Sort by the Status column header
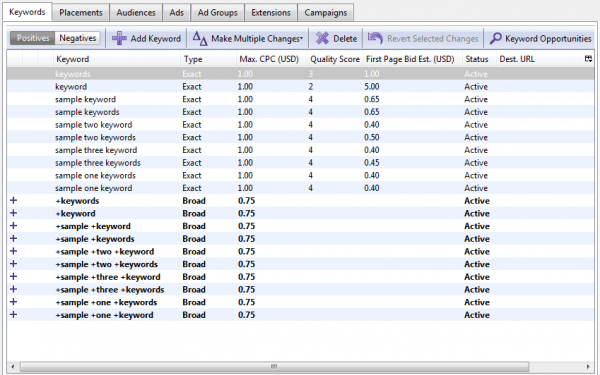Viewport: 600px width, 375px height. pyautogui.click(x=479, y=59)
